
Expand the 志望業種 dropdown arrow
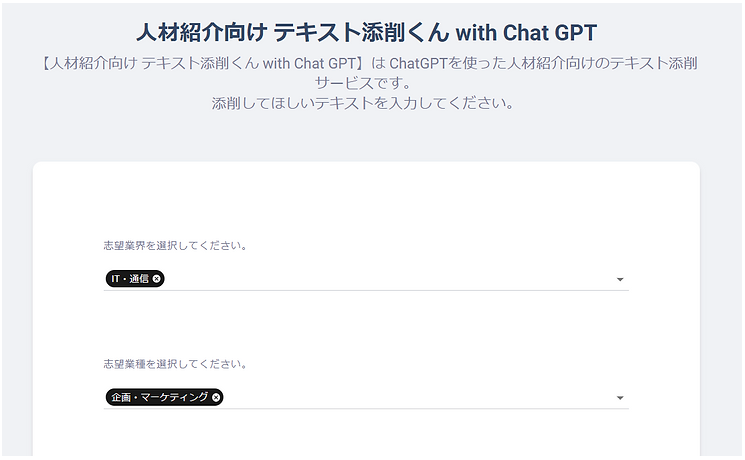tap(620, 399)
